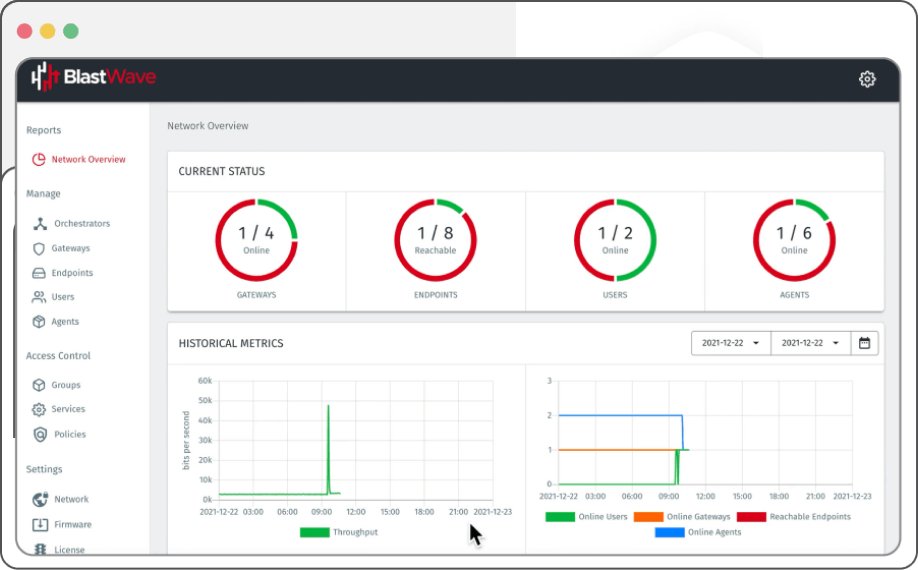
Task: Click the Access Control section label
Action: coord(58,356)
